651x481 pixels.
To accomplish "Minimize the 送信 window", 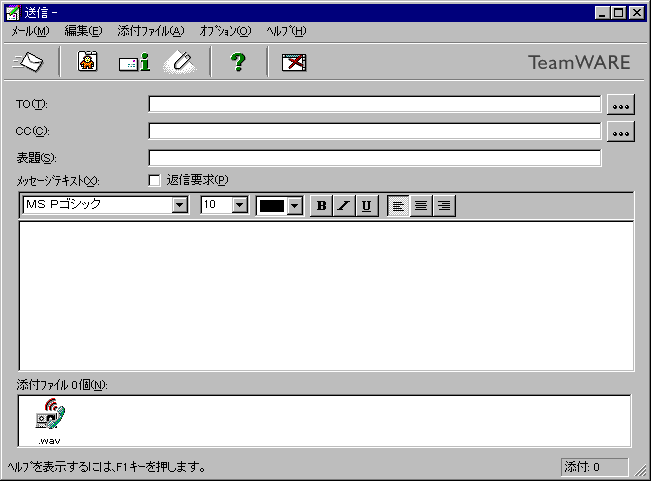I will point(602,13).
